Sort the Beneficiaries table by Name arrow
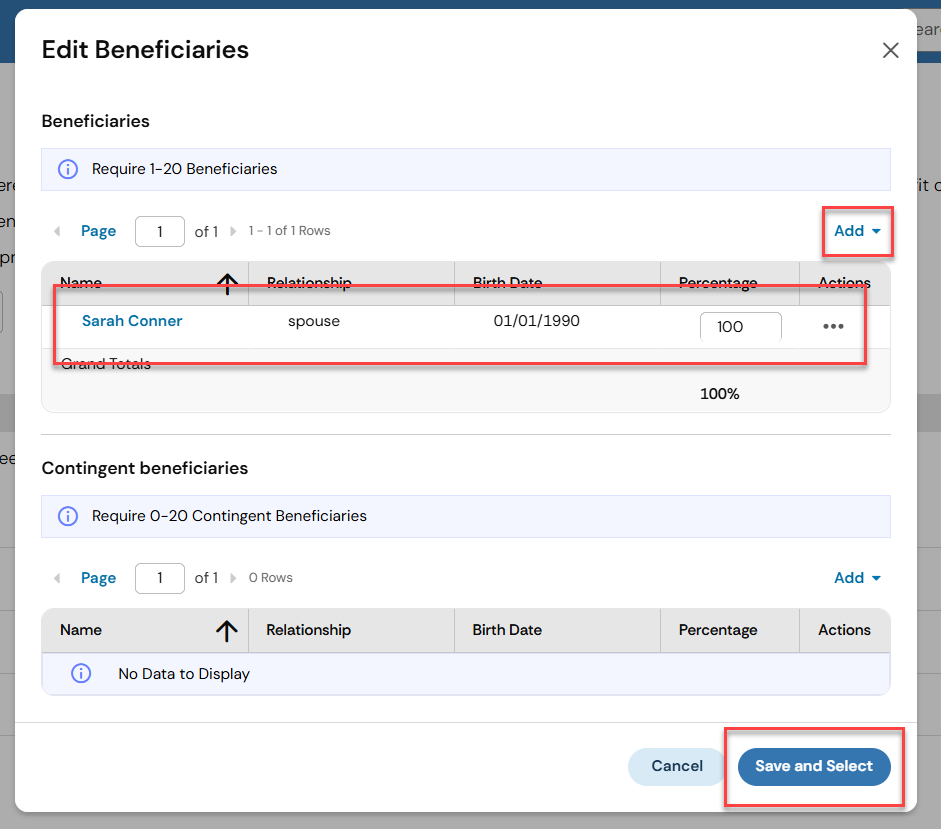Screen dimensions: 941x829 (227, 284)
